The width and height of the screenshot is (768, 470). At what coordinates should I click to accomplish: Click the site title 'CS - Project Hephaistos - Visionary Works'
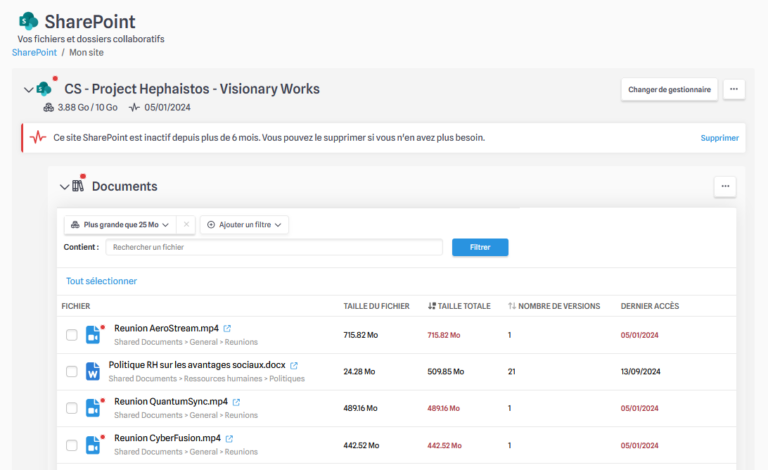pos(192,89)
